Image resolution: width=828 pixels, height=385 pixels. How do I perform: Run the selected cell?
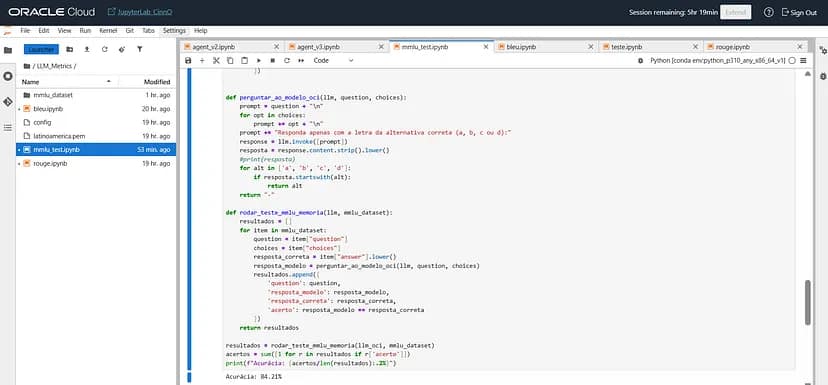[x=259, y=61]
